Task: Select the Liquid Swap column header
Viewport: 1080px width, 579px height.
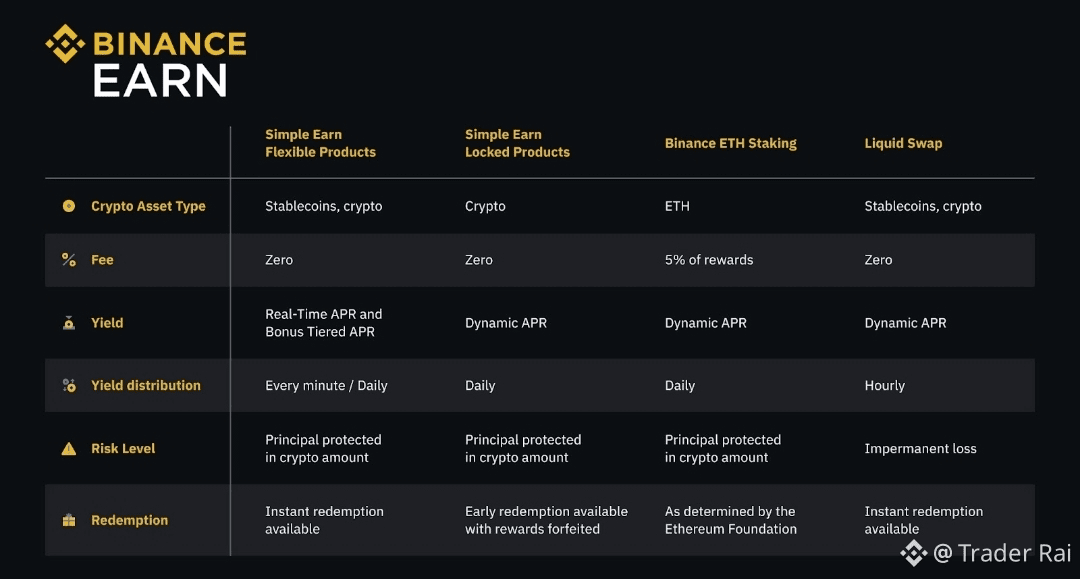Action: point(903,143)
